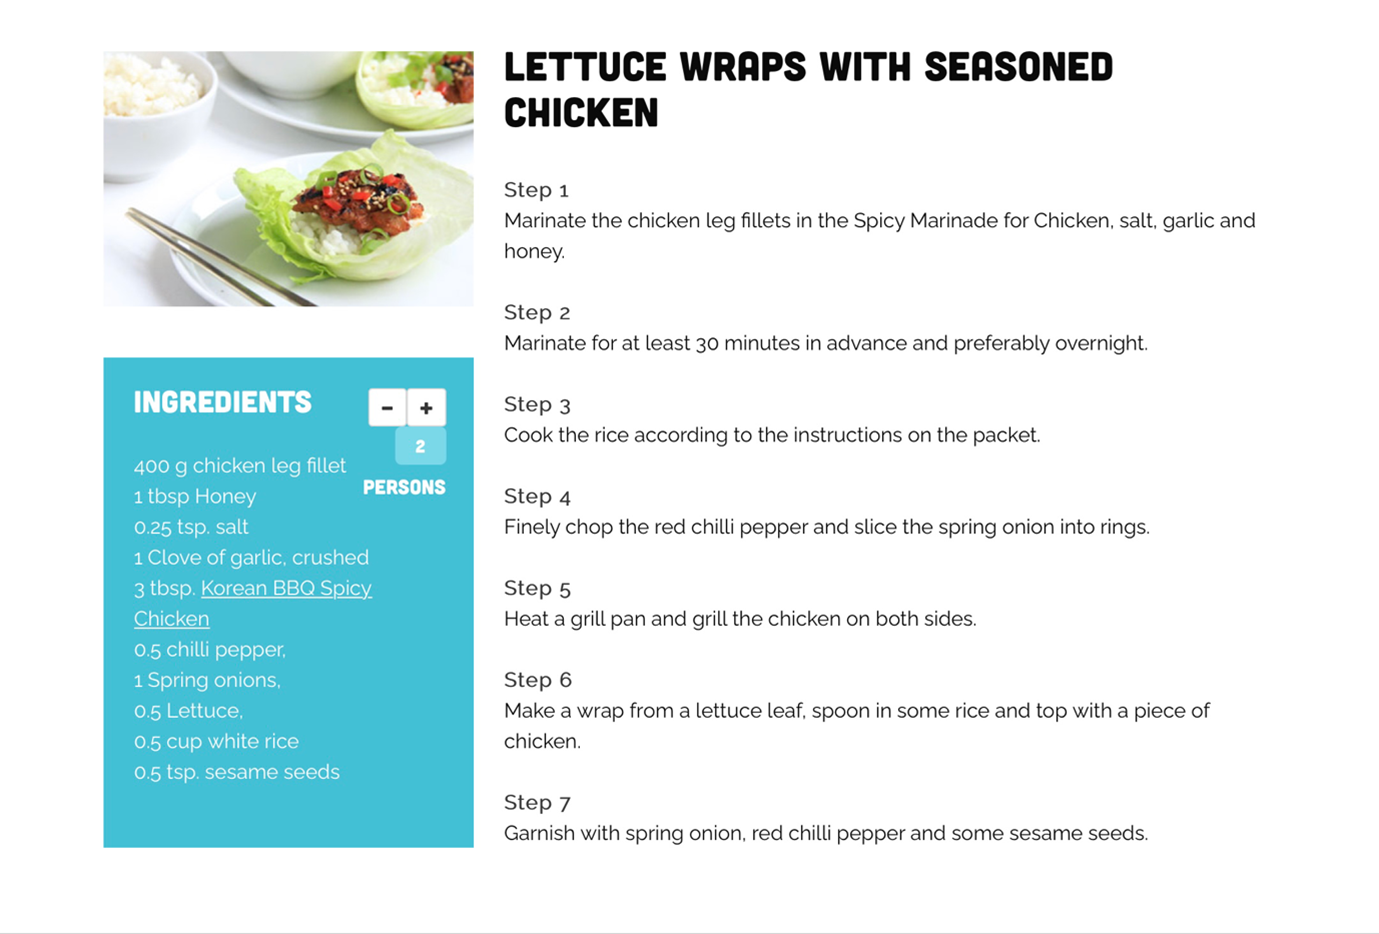The image size is (1379, 934).
Task: Click the 1 tbsp Honey ingredient
Action: 195,496
